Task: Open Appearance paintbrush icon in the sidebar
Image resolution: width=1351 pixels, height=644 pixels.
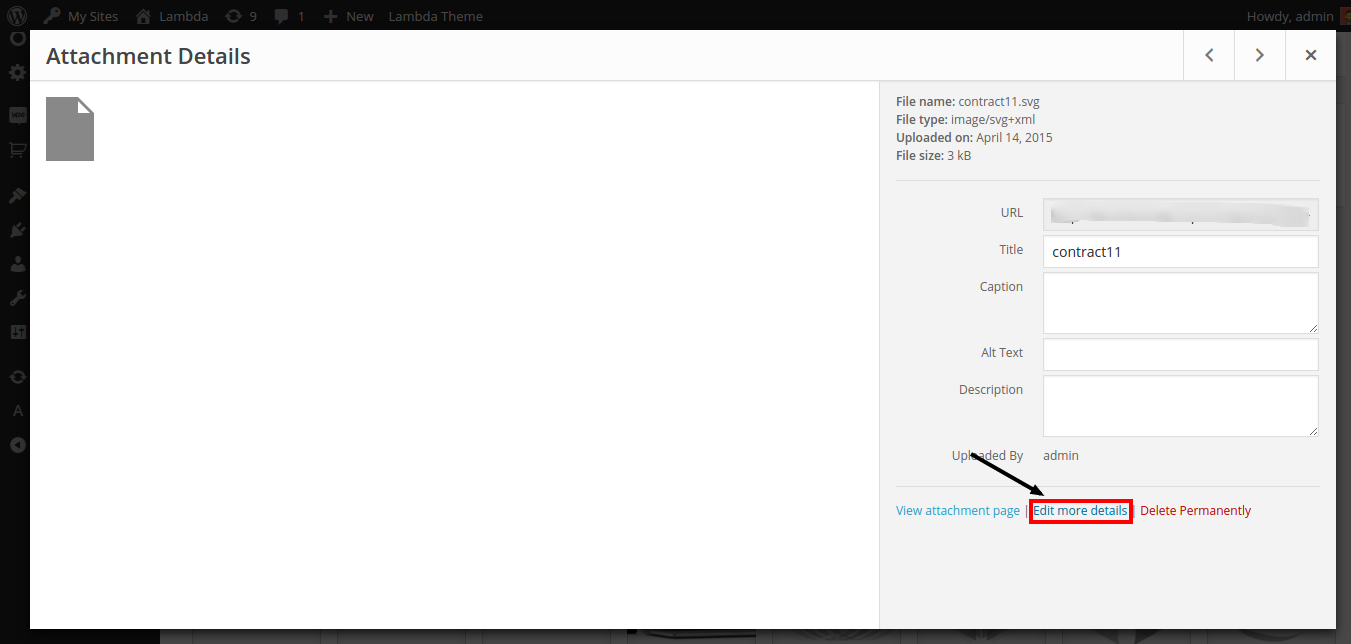Action: pos(17,196)
